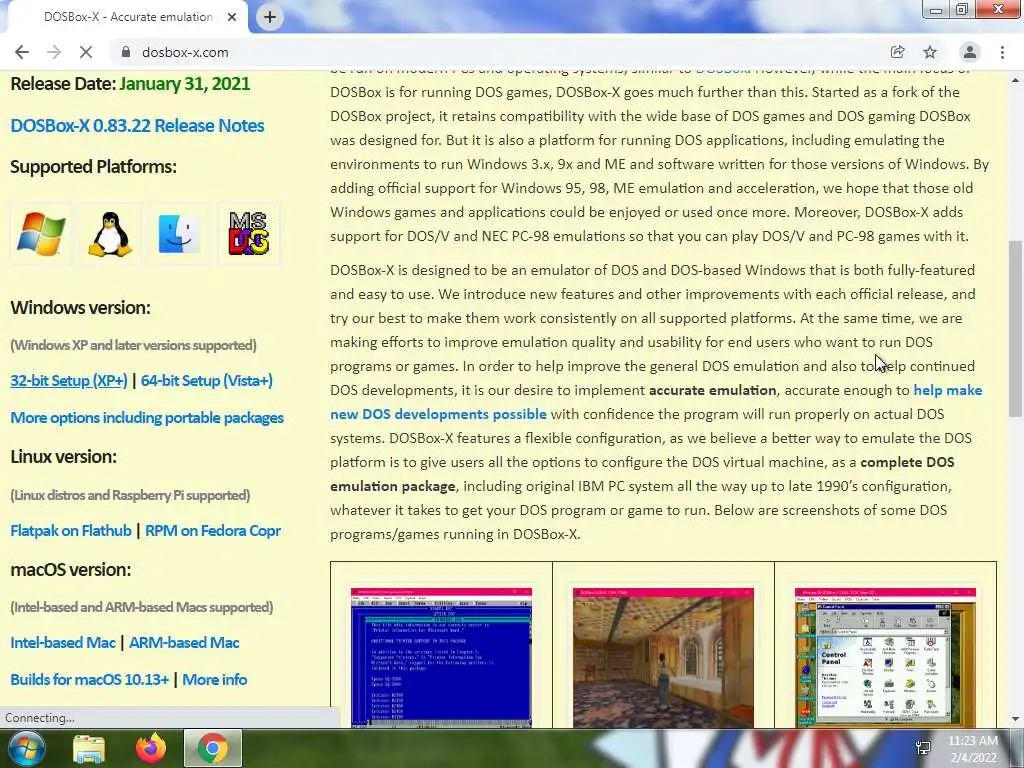Launch Firefox from the taskbar
The image size is (1024, 768).
coord(151,748)
